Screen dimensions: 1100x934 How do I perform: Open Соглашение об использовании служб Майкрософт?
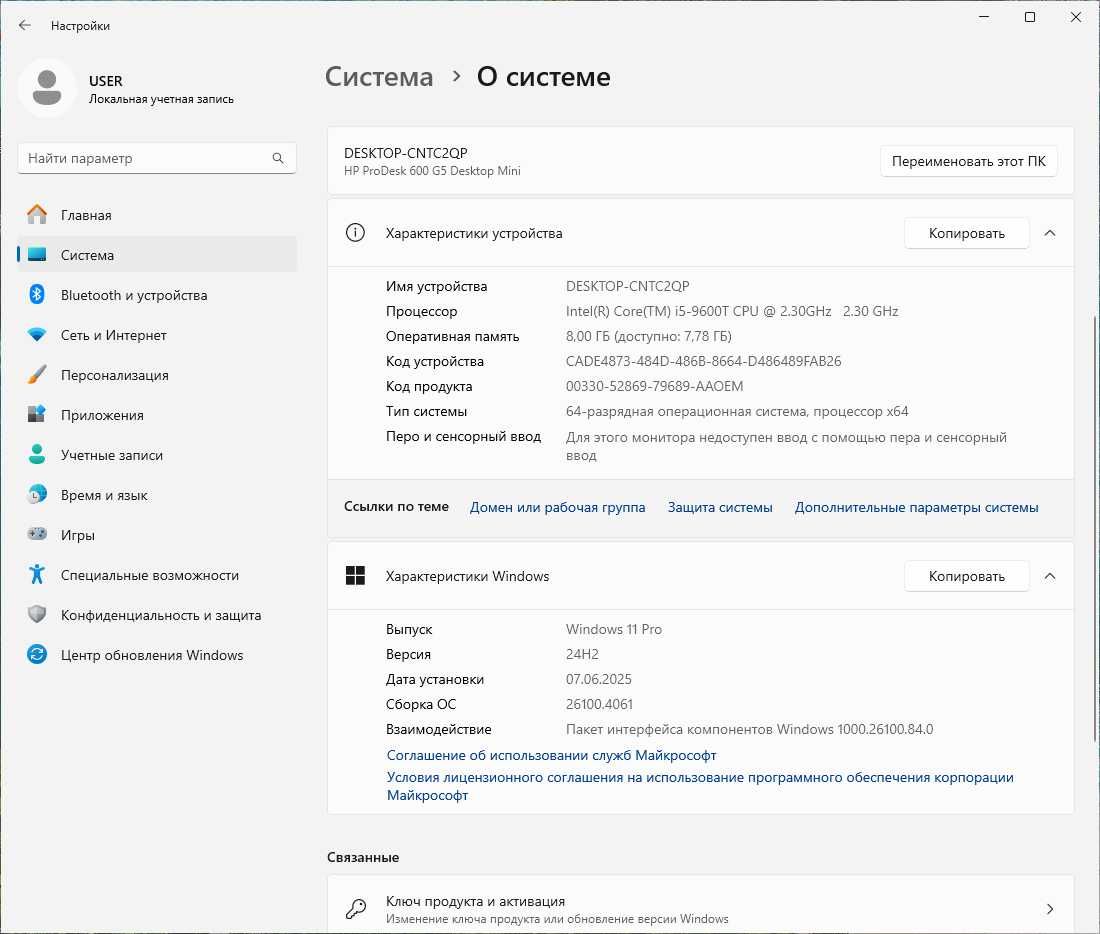coord(551,755)
